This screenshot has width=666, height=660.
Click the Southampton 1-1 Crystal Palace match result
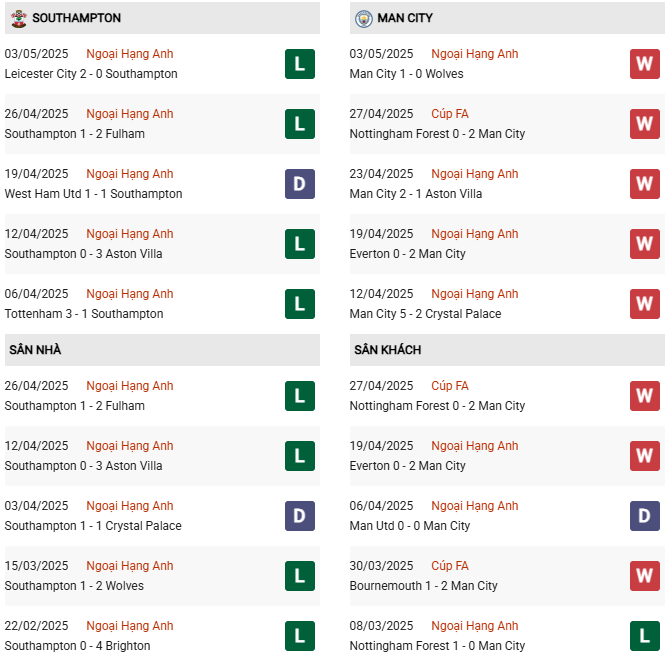(93, 526)
